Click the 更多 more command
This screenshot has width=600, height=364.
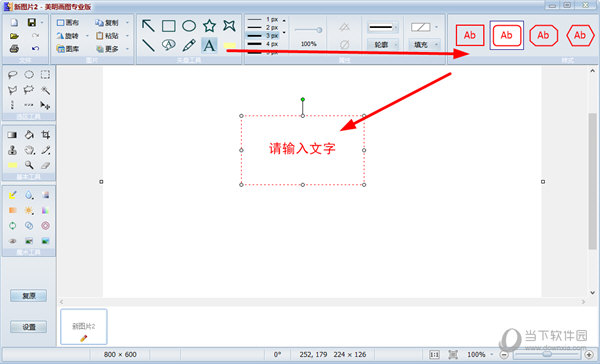(107, 49)
